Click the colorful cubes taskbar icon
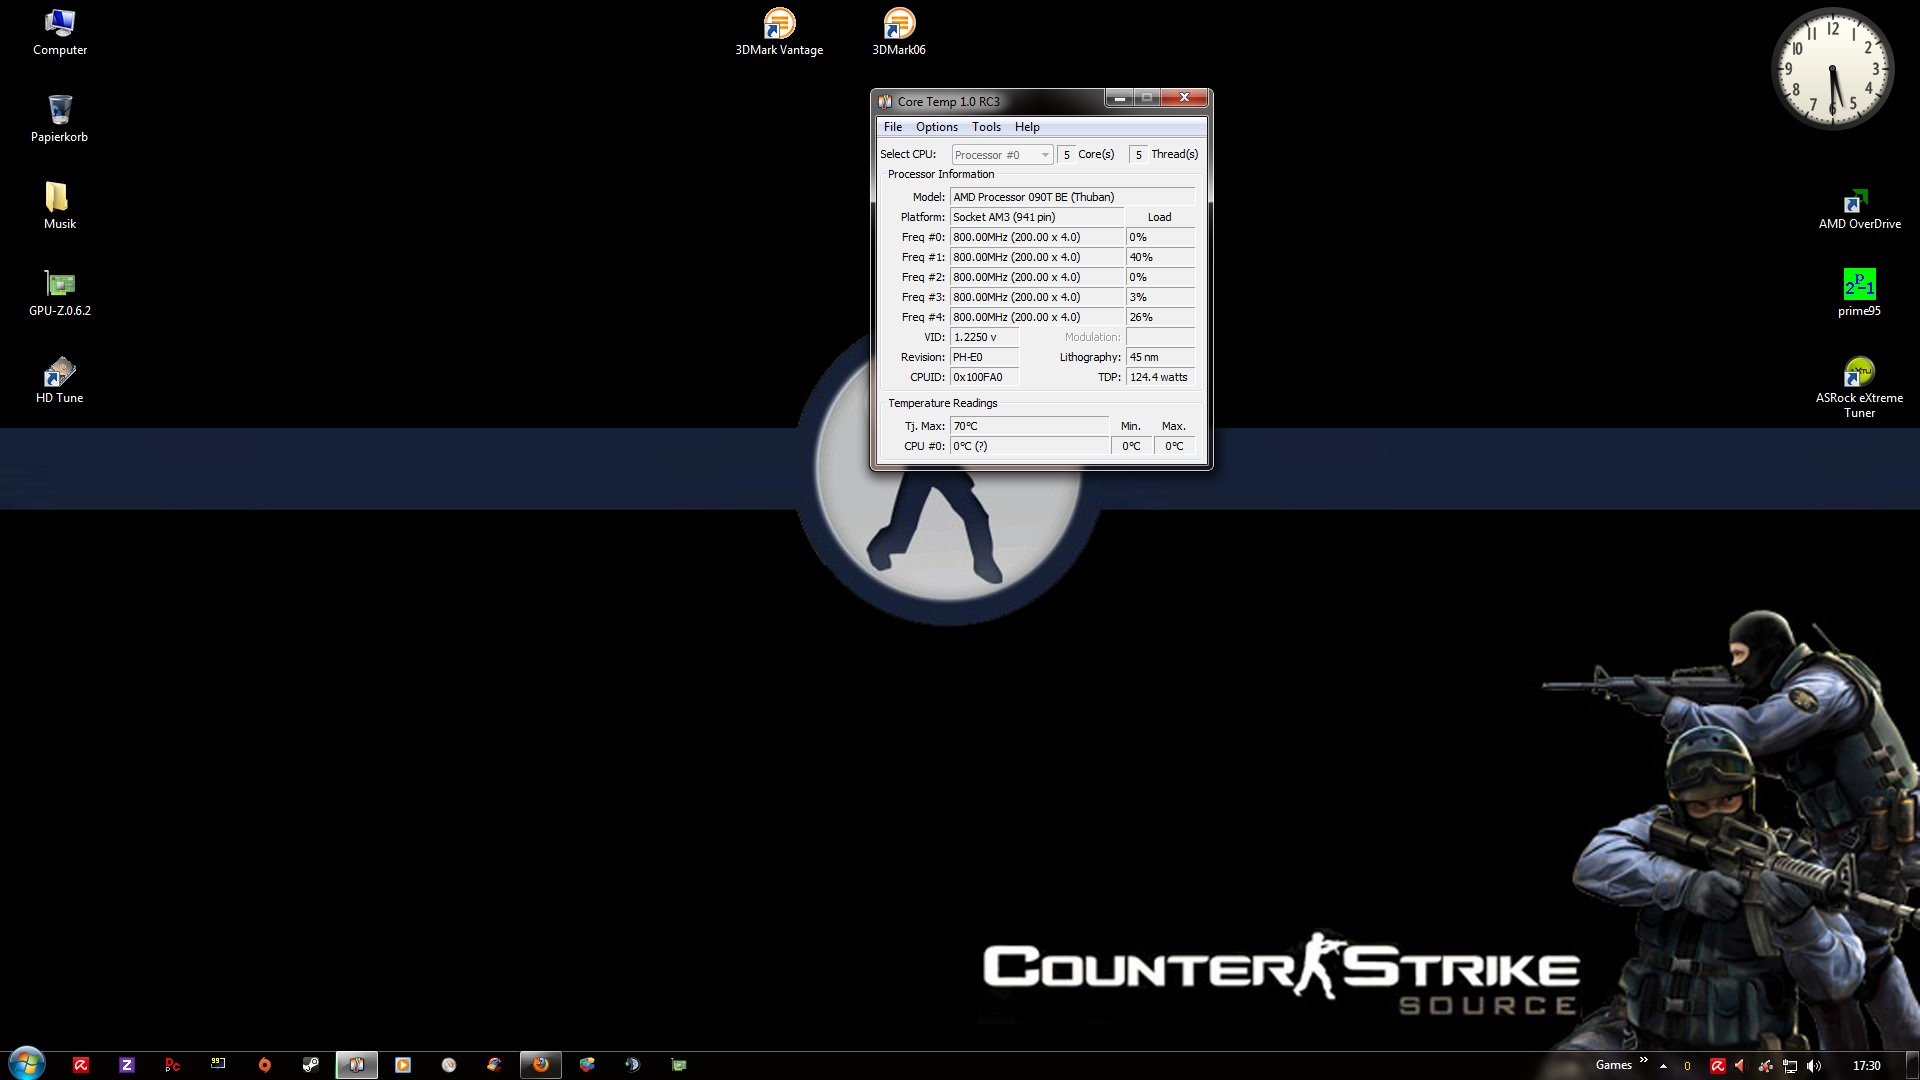This screenshot has width=1920, height=1080. (587, 1065)
